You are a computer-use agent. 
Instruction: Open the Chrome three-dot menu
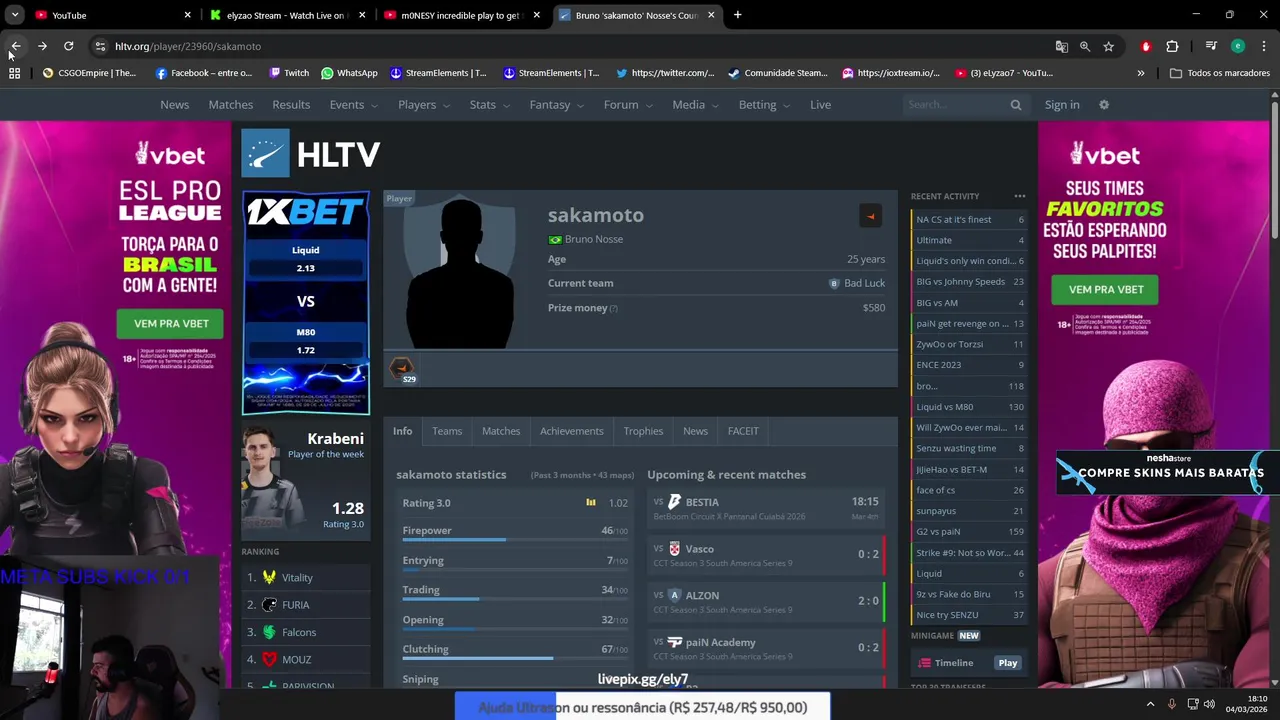1264,46
